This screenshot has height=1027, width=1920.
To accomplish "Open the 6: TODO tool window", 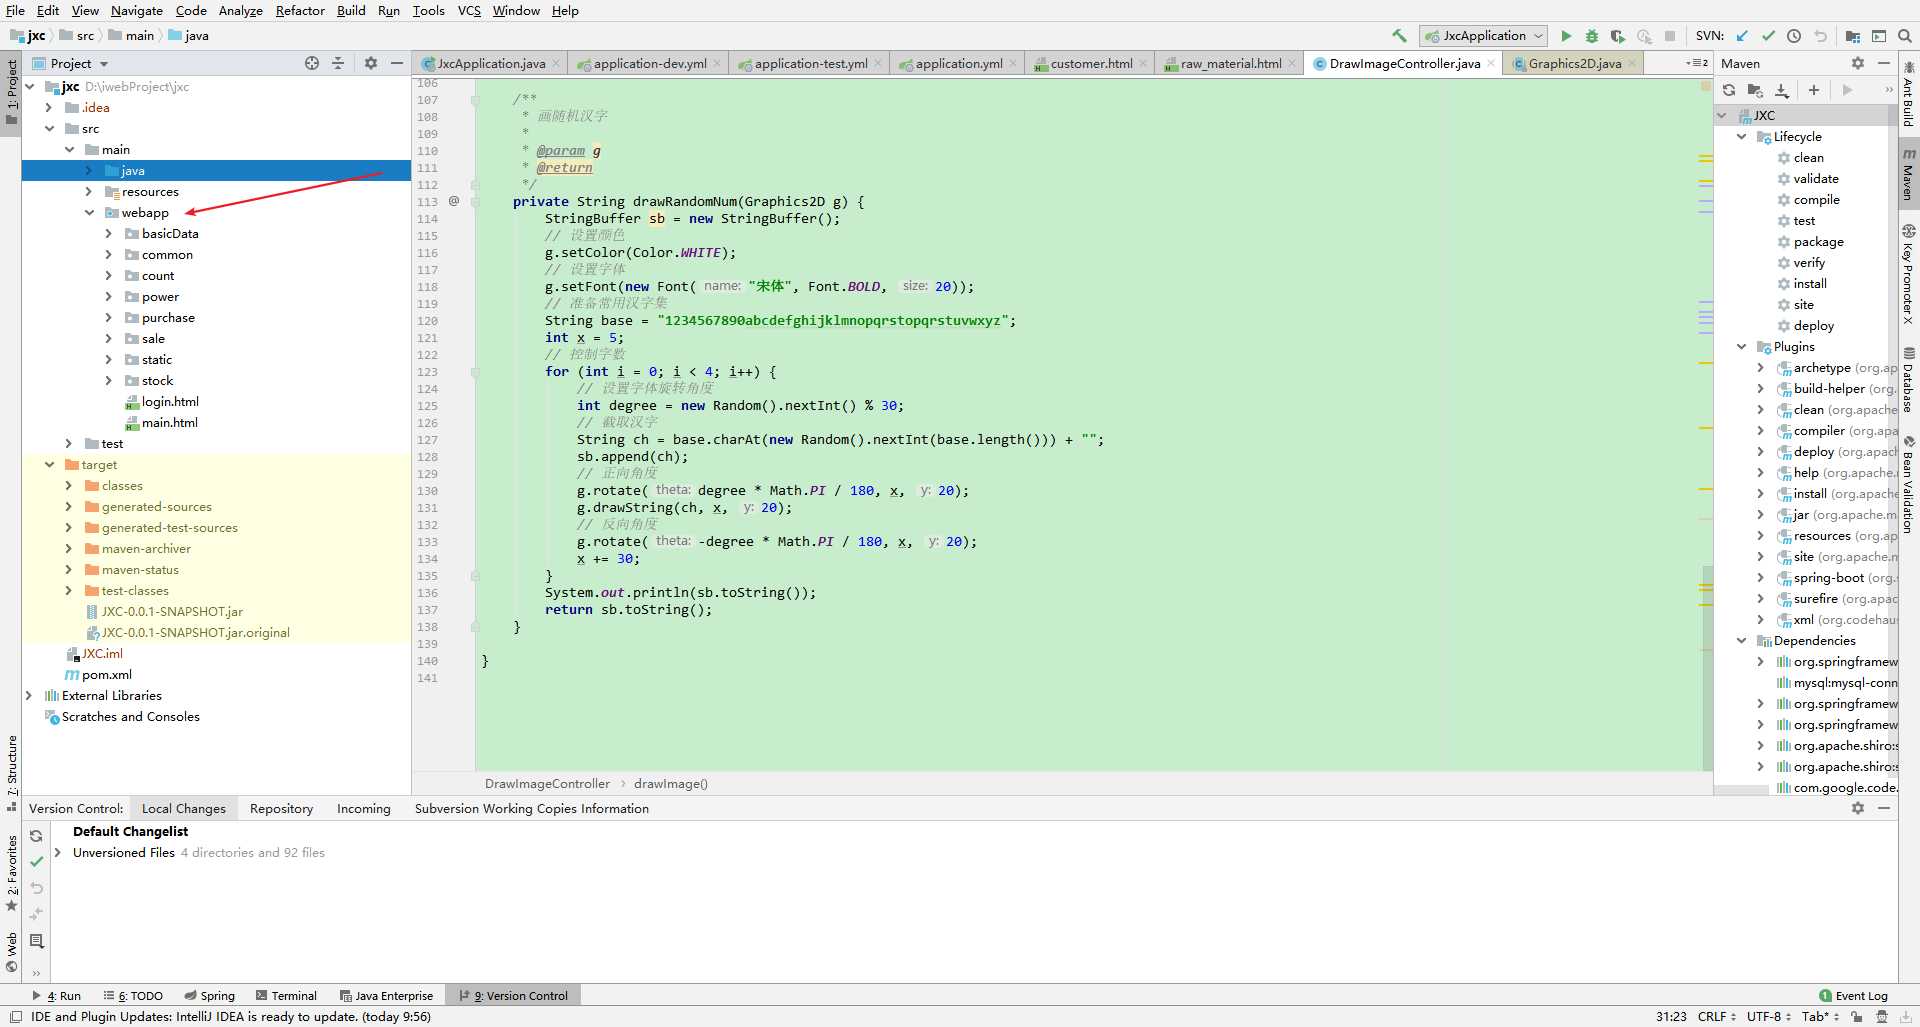I will 133,996.
